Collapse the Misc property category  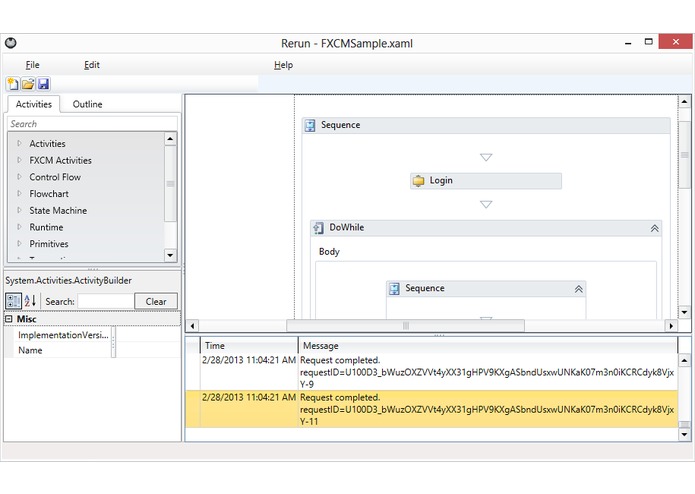(x=9, y=319)
